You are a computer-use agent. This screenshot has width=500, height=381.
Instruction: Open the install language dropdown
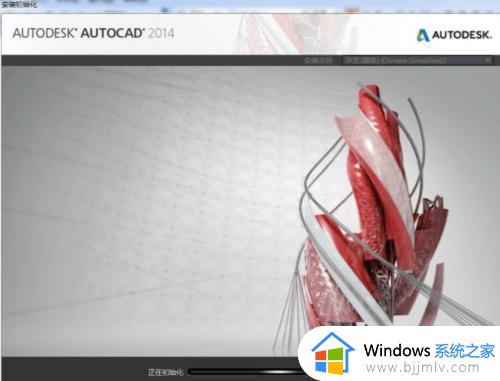click(x=417, y=60)
